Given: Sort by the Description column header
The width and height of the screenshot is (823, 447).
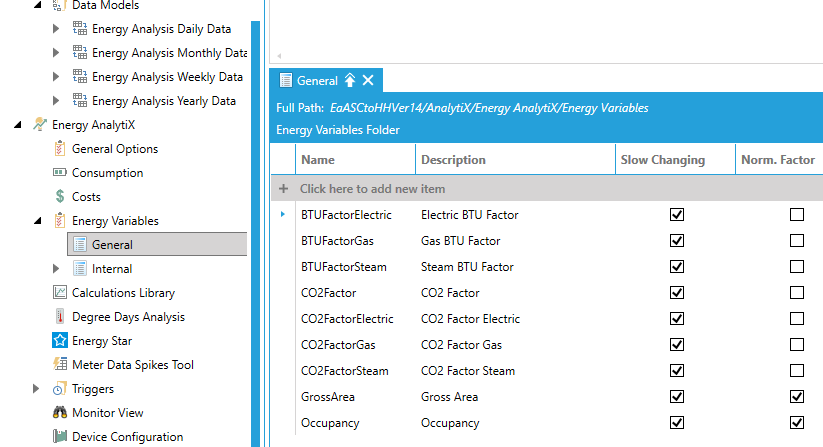Looking at the screenshot, I should [x=453, y=160].
